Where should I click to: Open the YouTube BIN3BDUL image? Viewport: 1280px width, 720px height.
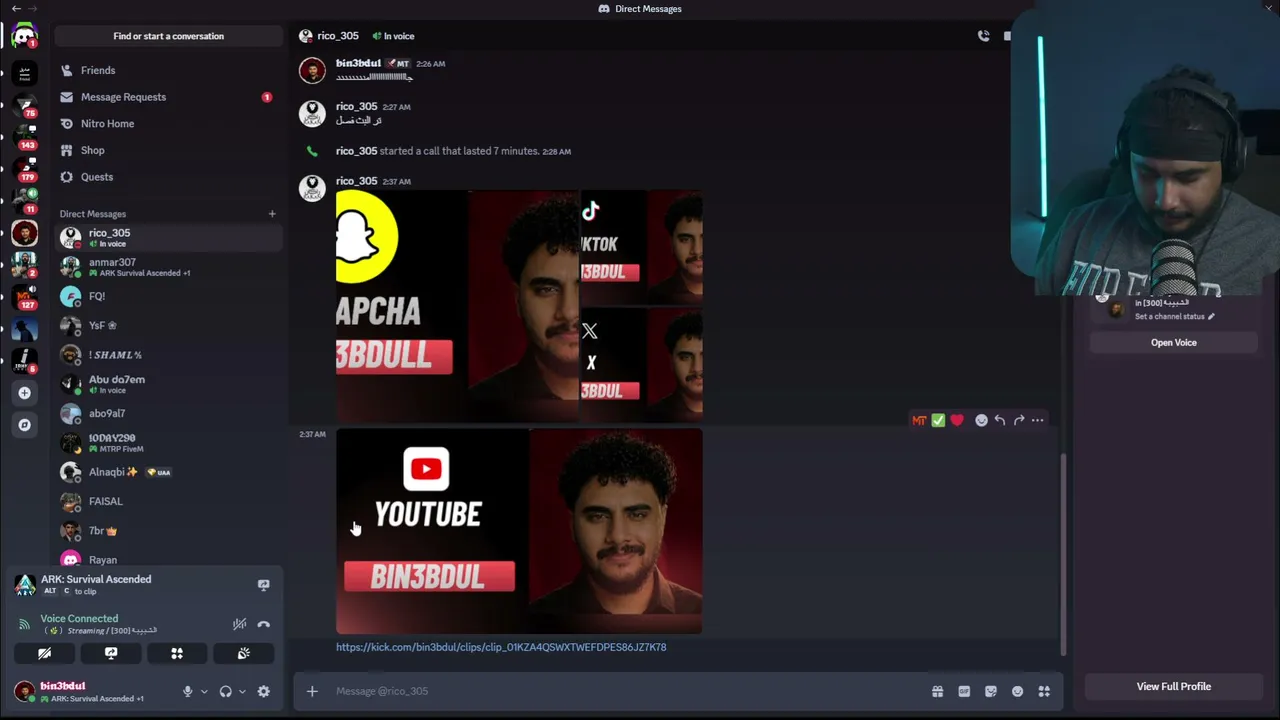pos(519,531)
